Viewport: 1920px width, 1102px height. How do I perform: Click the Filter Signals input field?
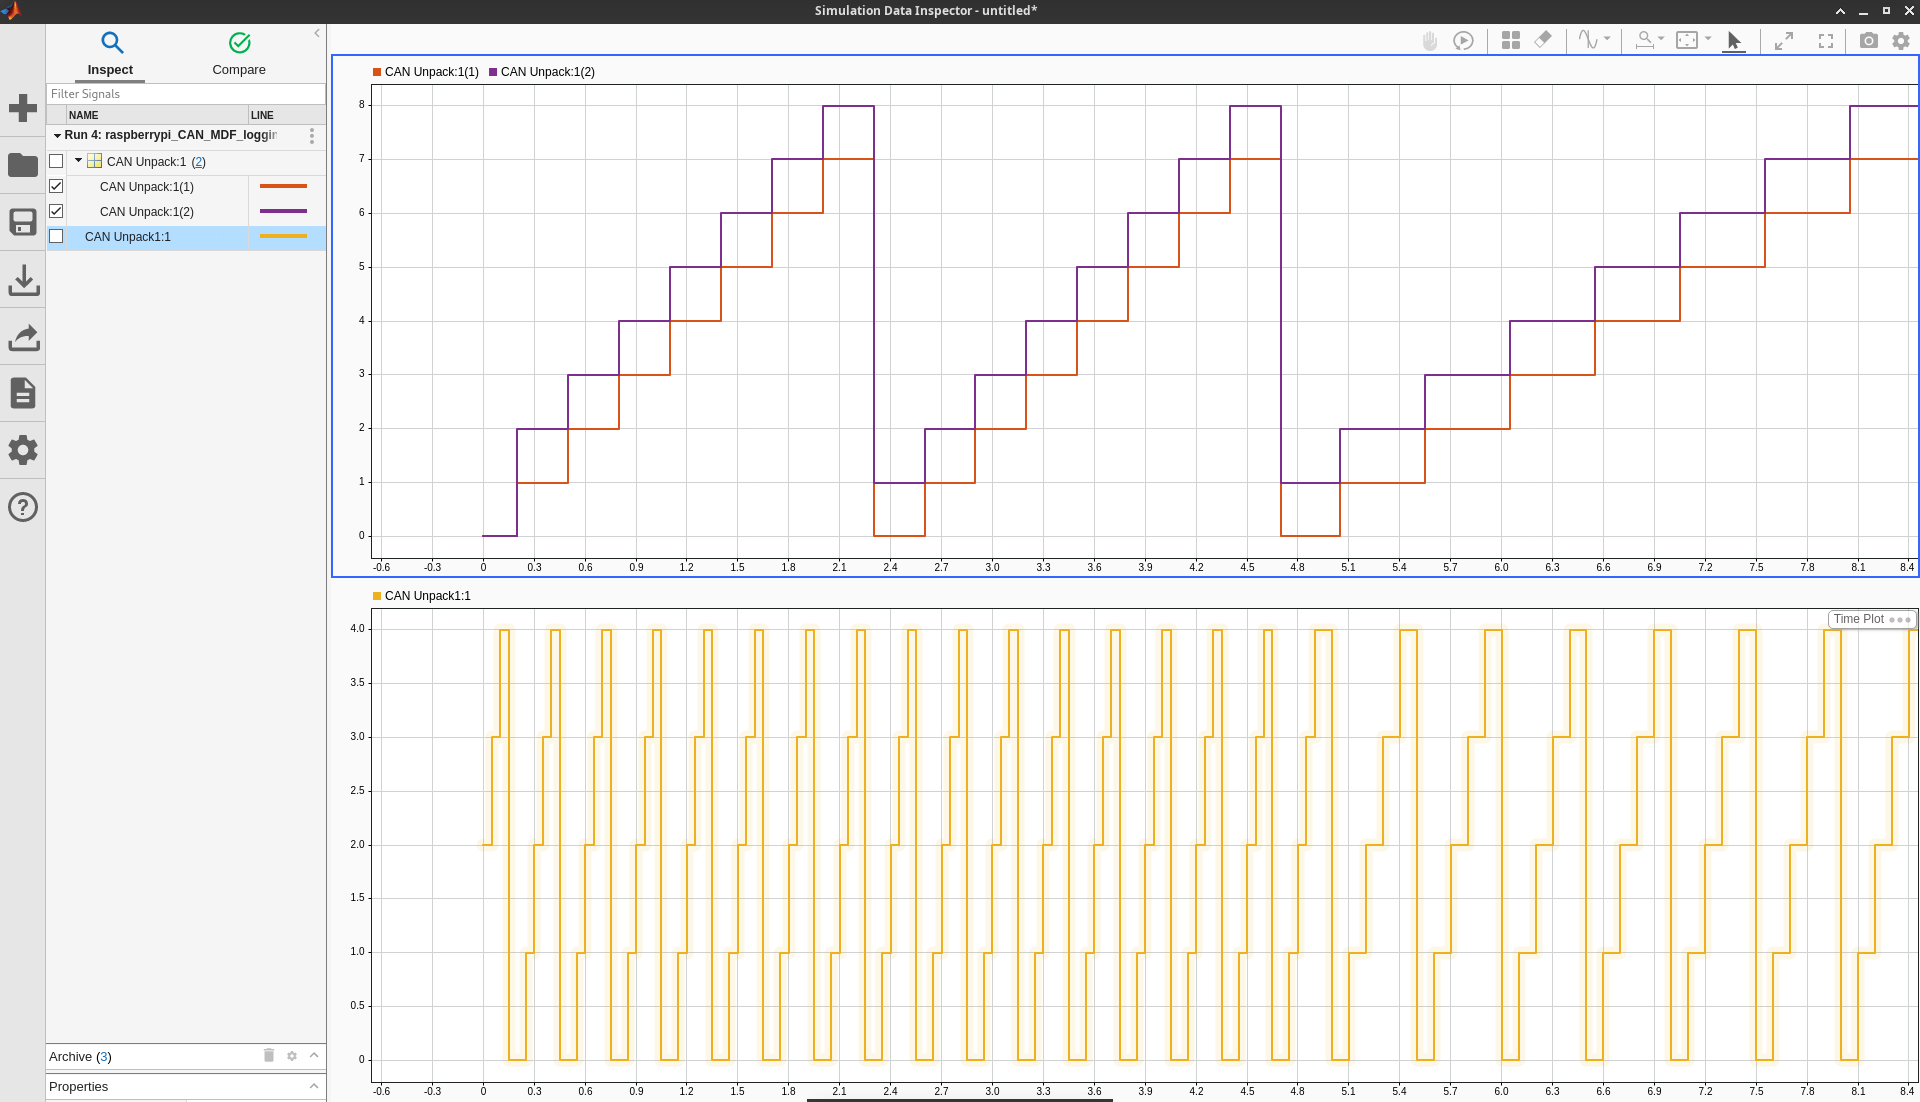185,94
